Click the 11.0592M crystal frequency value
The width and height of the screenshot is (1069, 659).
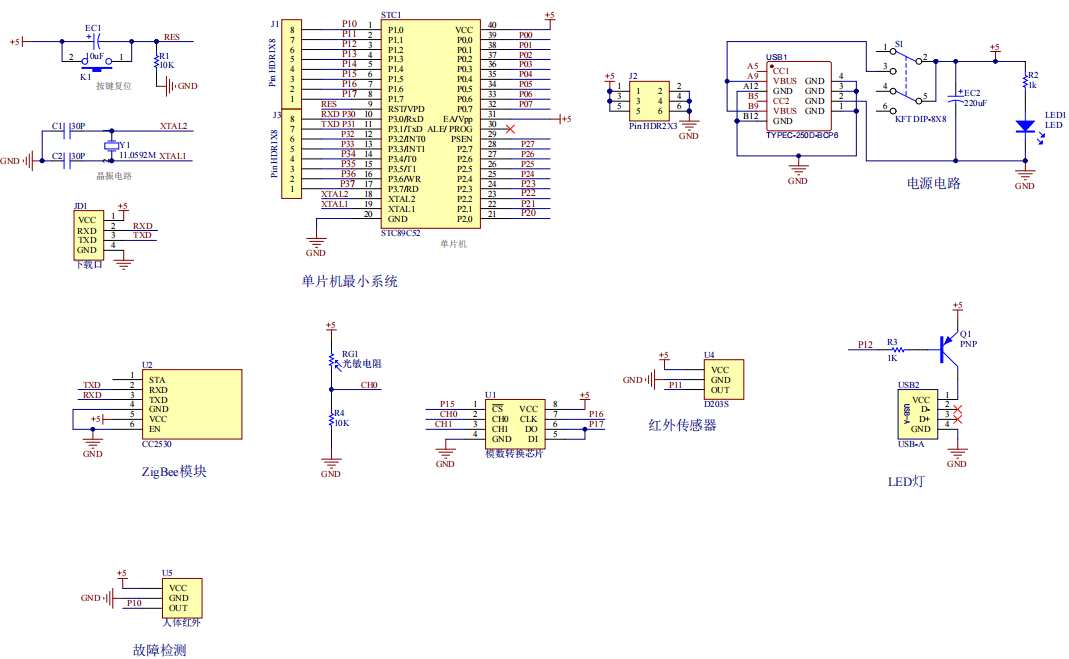coord(138,155)
